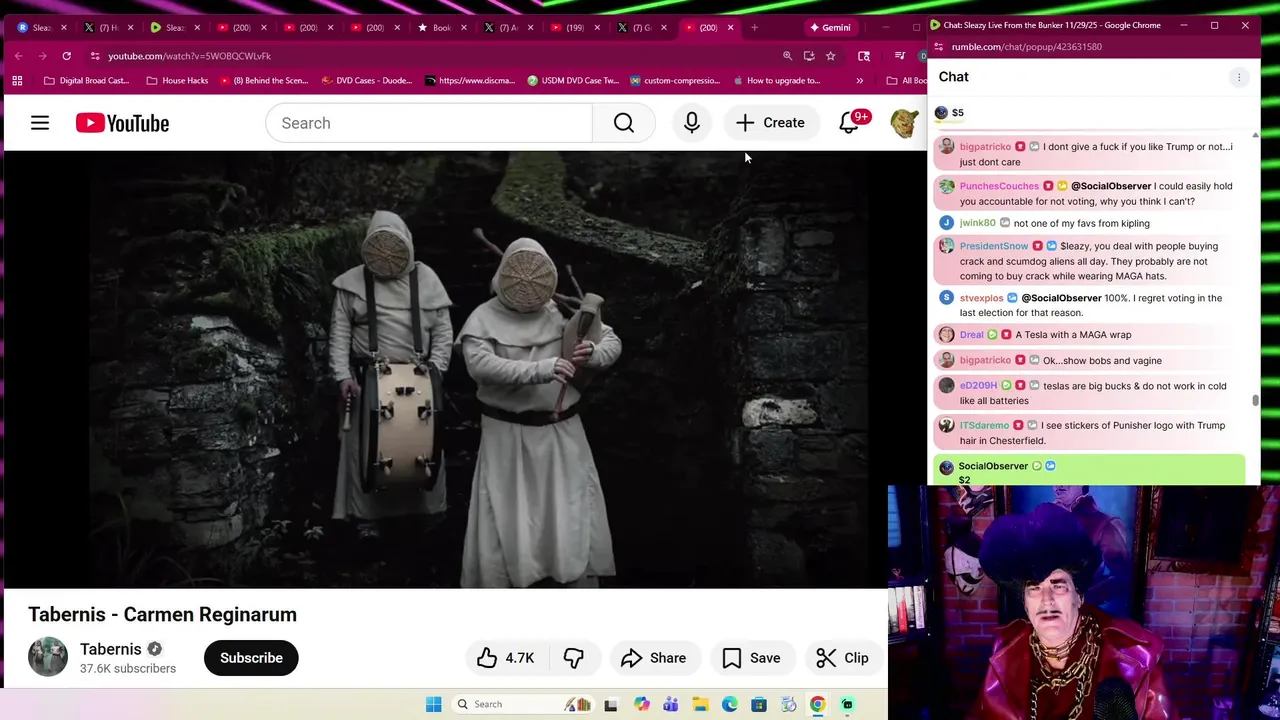Screen dimensions: 1280x720
Task: Open the All Bookmarks folder
Action: tap(906, 80)
